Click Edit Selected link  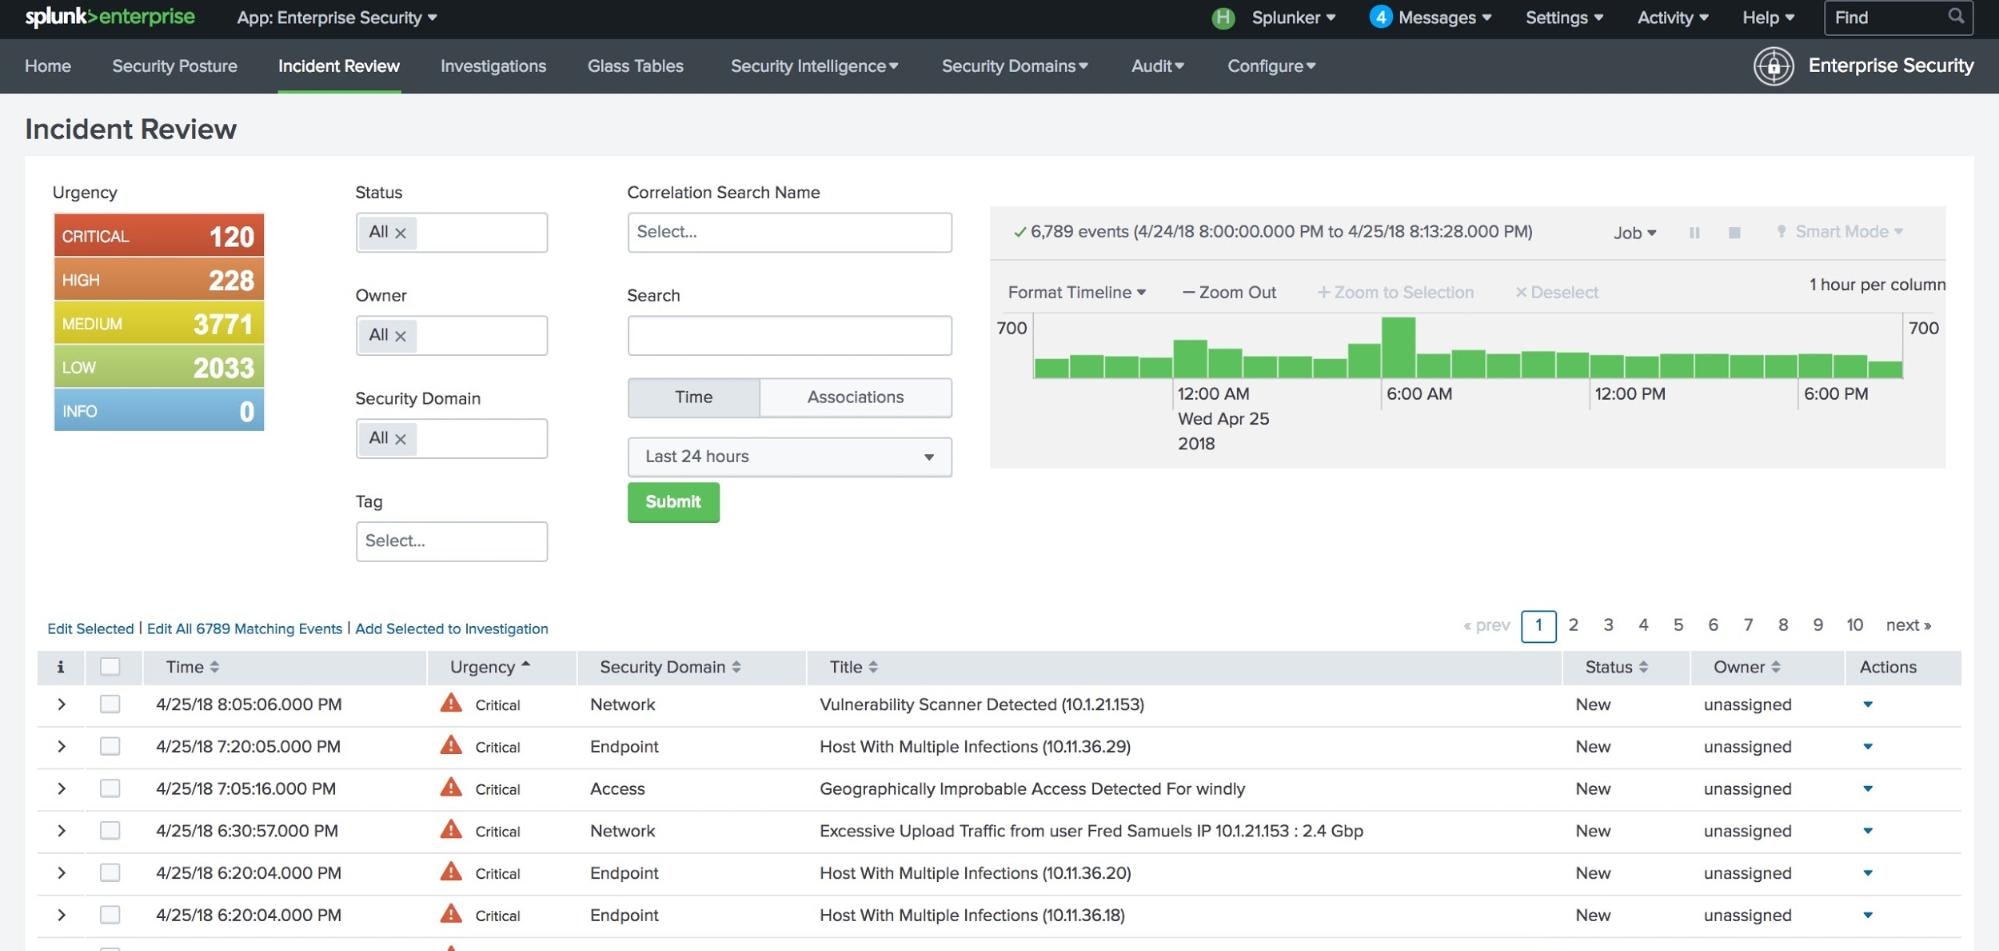point(90,629)
